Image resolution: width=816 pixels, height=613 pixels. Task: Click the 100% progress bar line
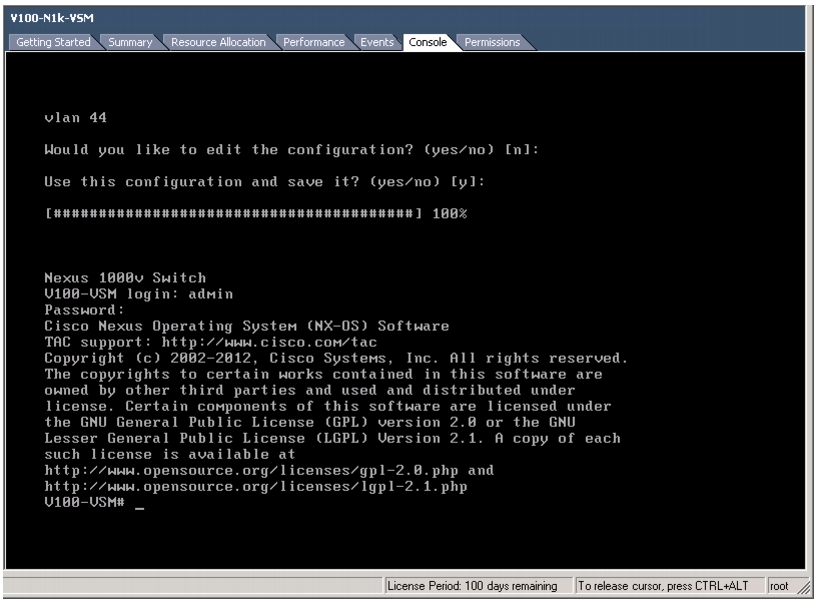256,213
